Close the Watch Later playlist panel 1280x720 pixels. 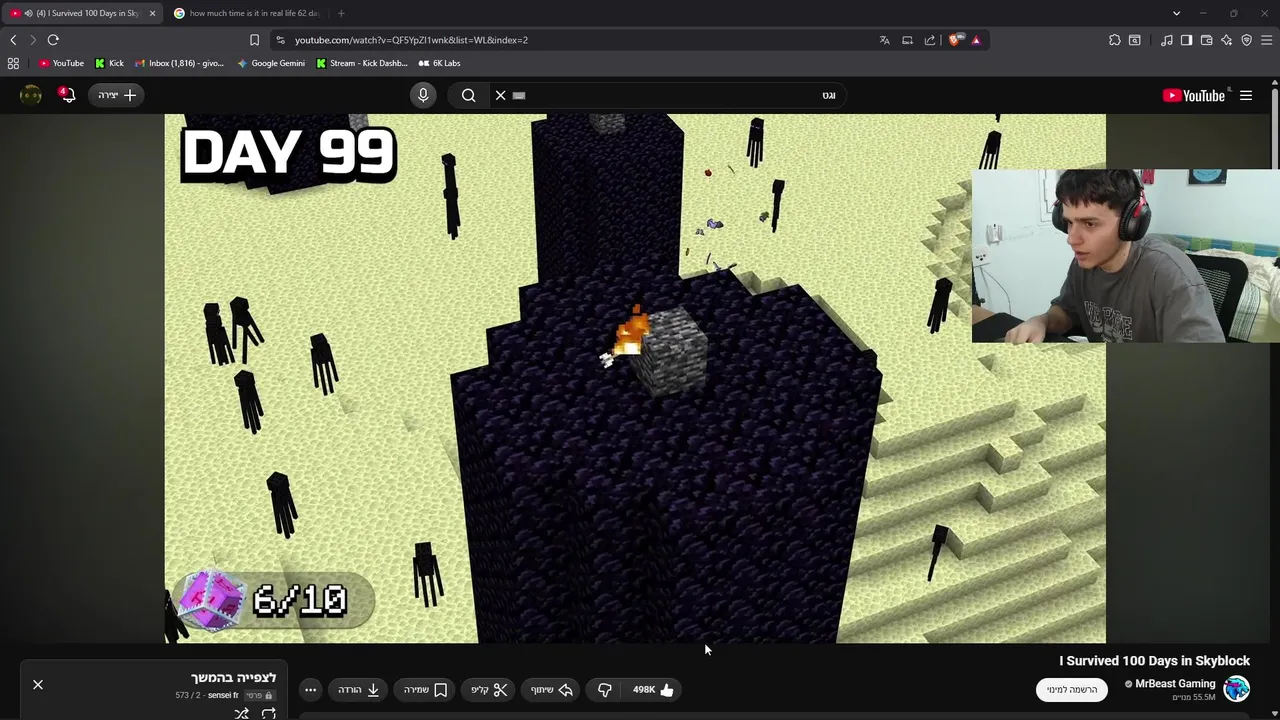(38, 684)
